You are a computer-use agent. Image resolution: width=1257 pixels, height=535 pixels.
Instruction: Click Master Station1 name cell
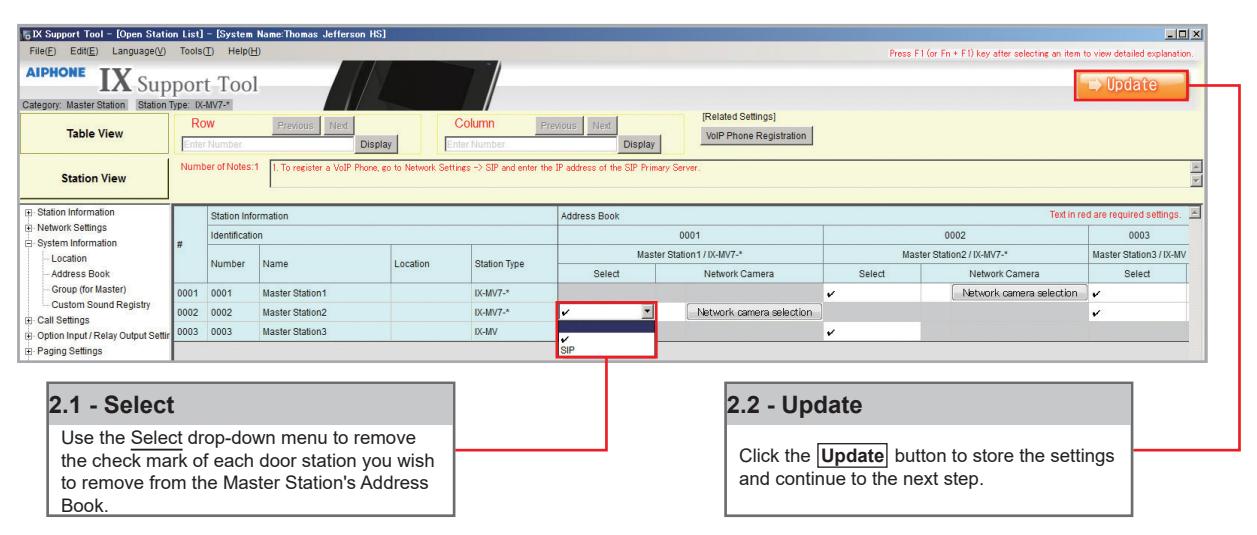click(x=325, y=293)
